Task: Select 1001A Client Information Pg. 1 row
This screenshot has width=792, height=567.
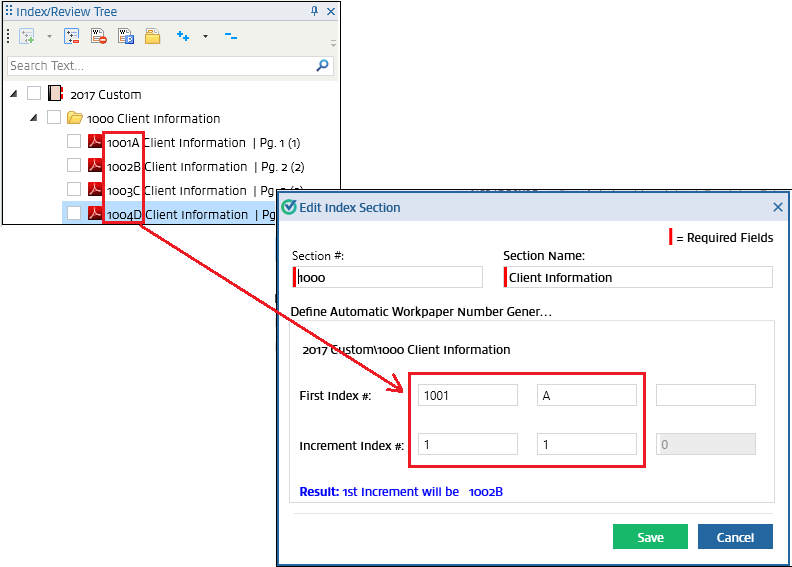Action: pyautogui.click(x=204, y=143)
